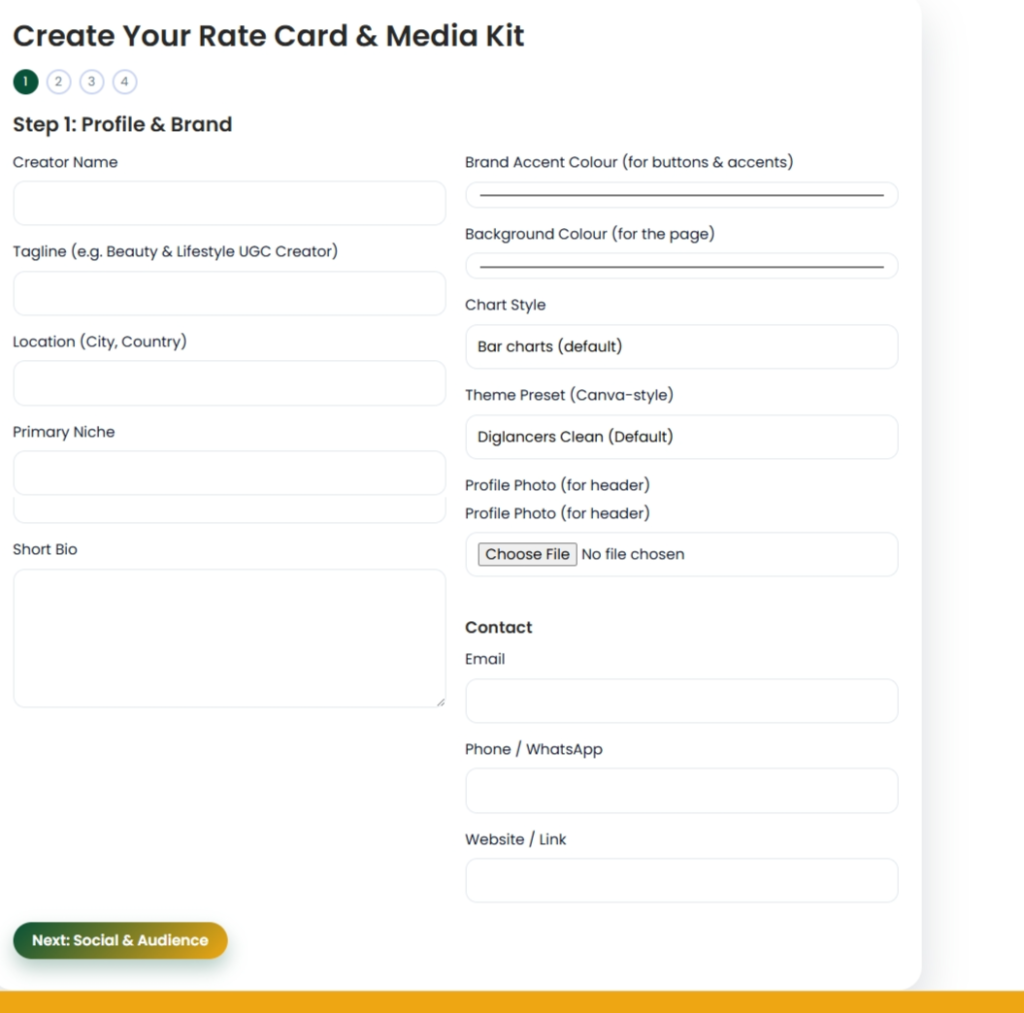Jump to step 2 circle
1024x1013 pixels.
pos(59,82)
